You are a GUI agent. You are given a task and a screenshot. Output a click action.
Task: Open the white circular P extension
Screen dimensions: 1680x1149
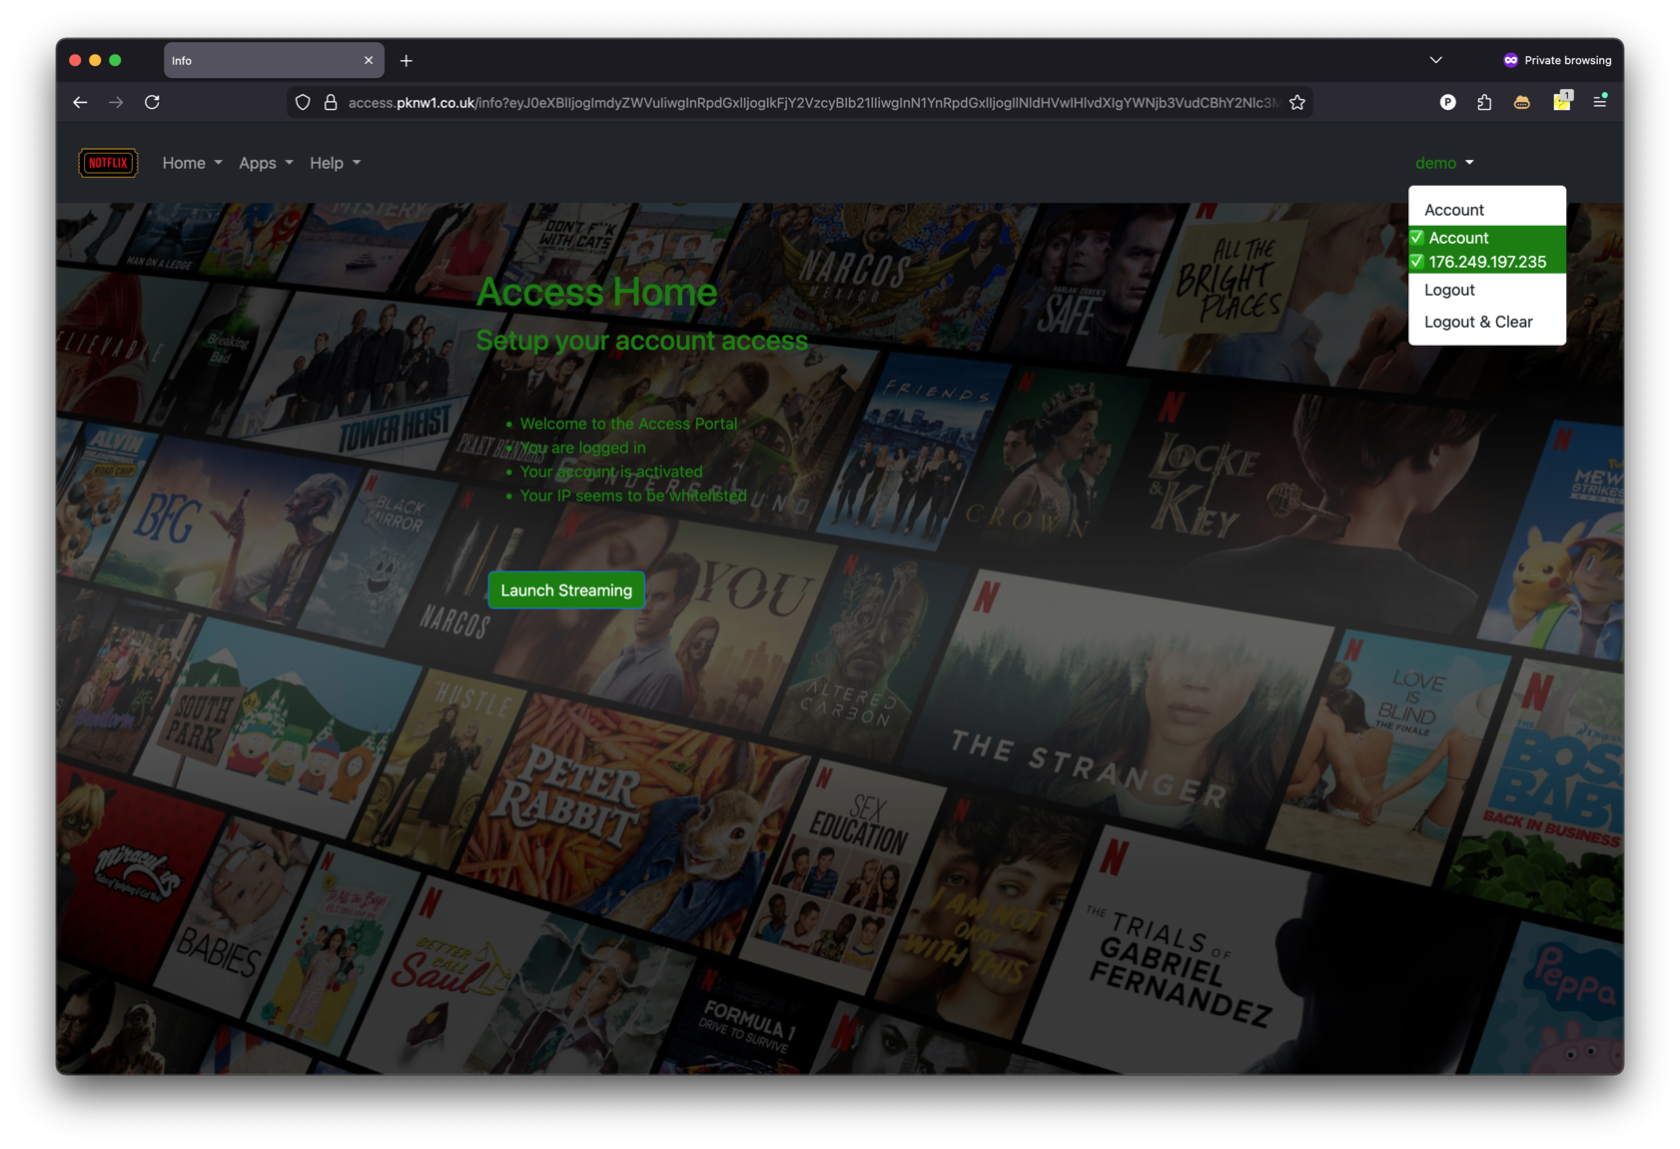[1447, 102]
